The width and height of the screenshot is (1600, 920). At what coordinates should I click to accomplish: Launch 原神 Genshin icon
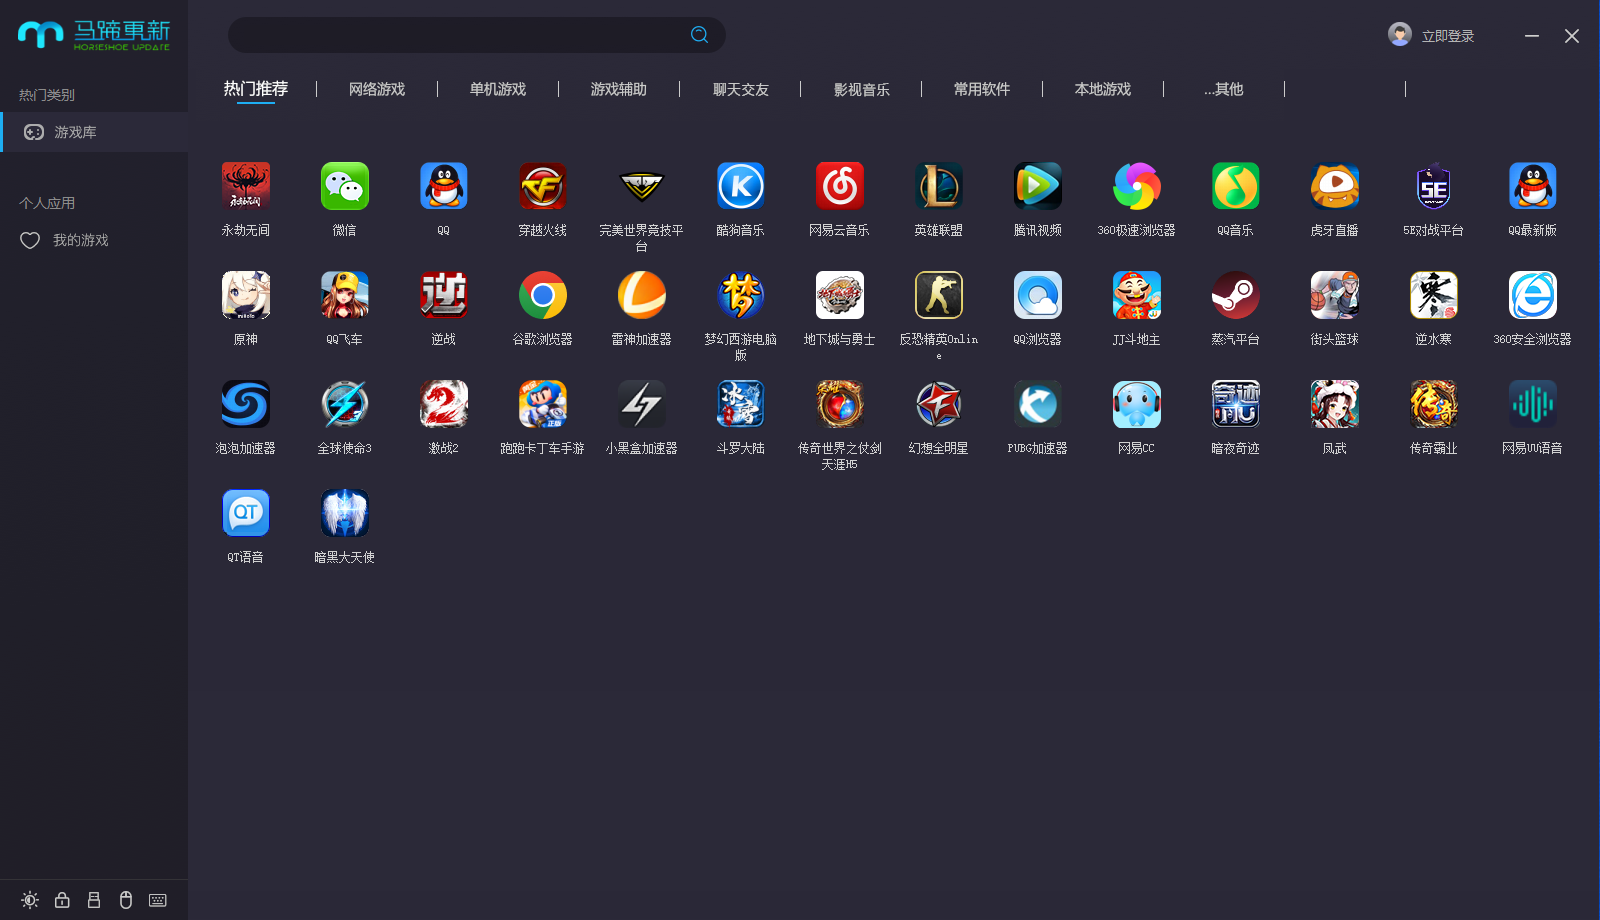pyautogui.click(x=245, y=295)
